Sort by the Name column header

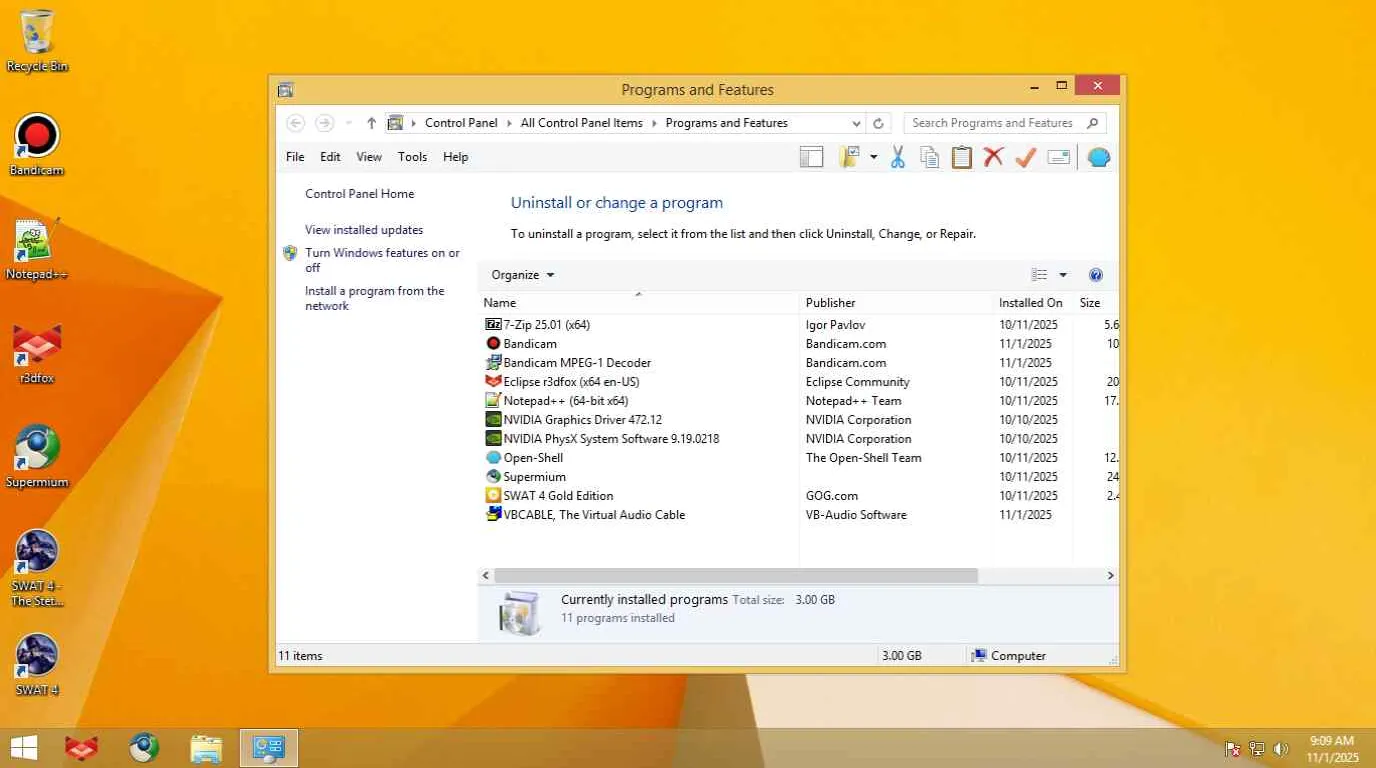(639, 303)
